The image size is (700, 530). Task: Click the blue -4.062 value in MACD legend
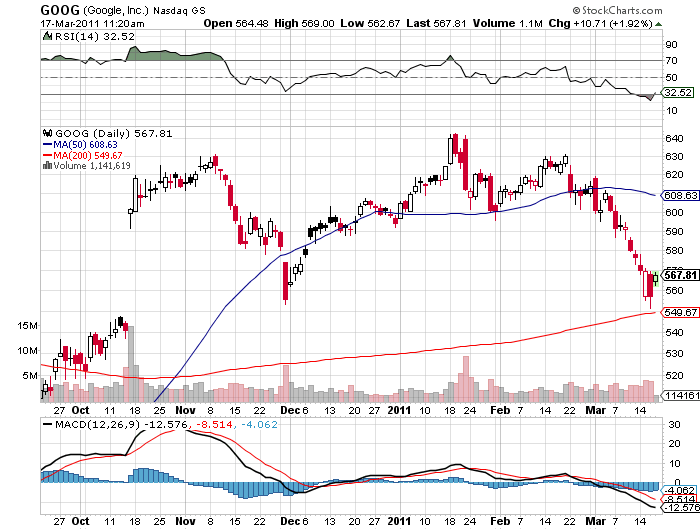click(x=259, y=424)
